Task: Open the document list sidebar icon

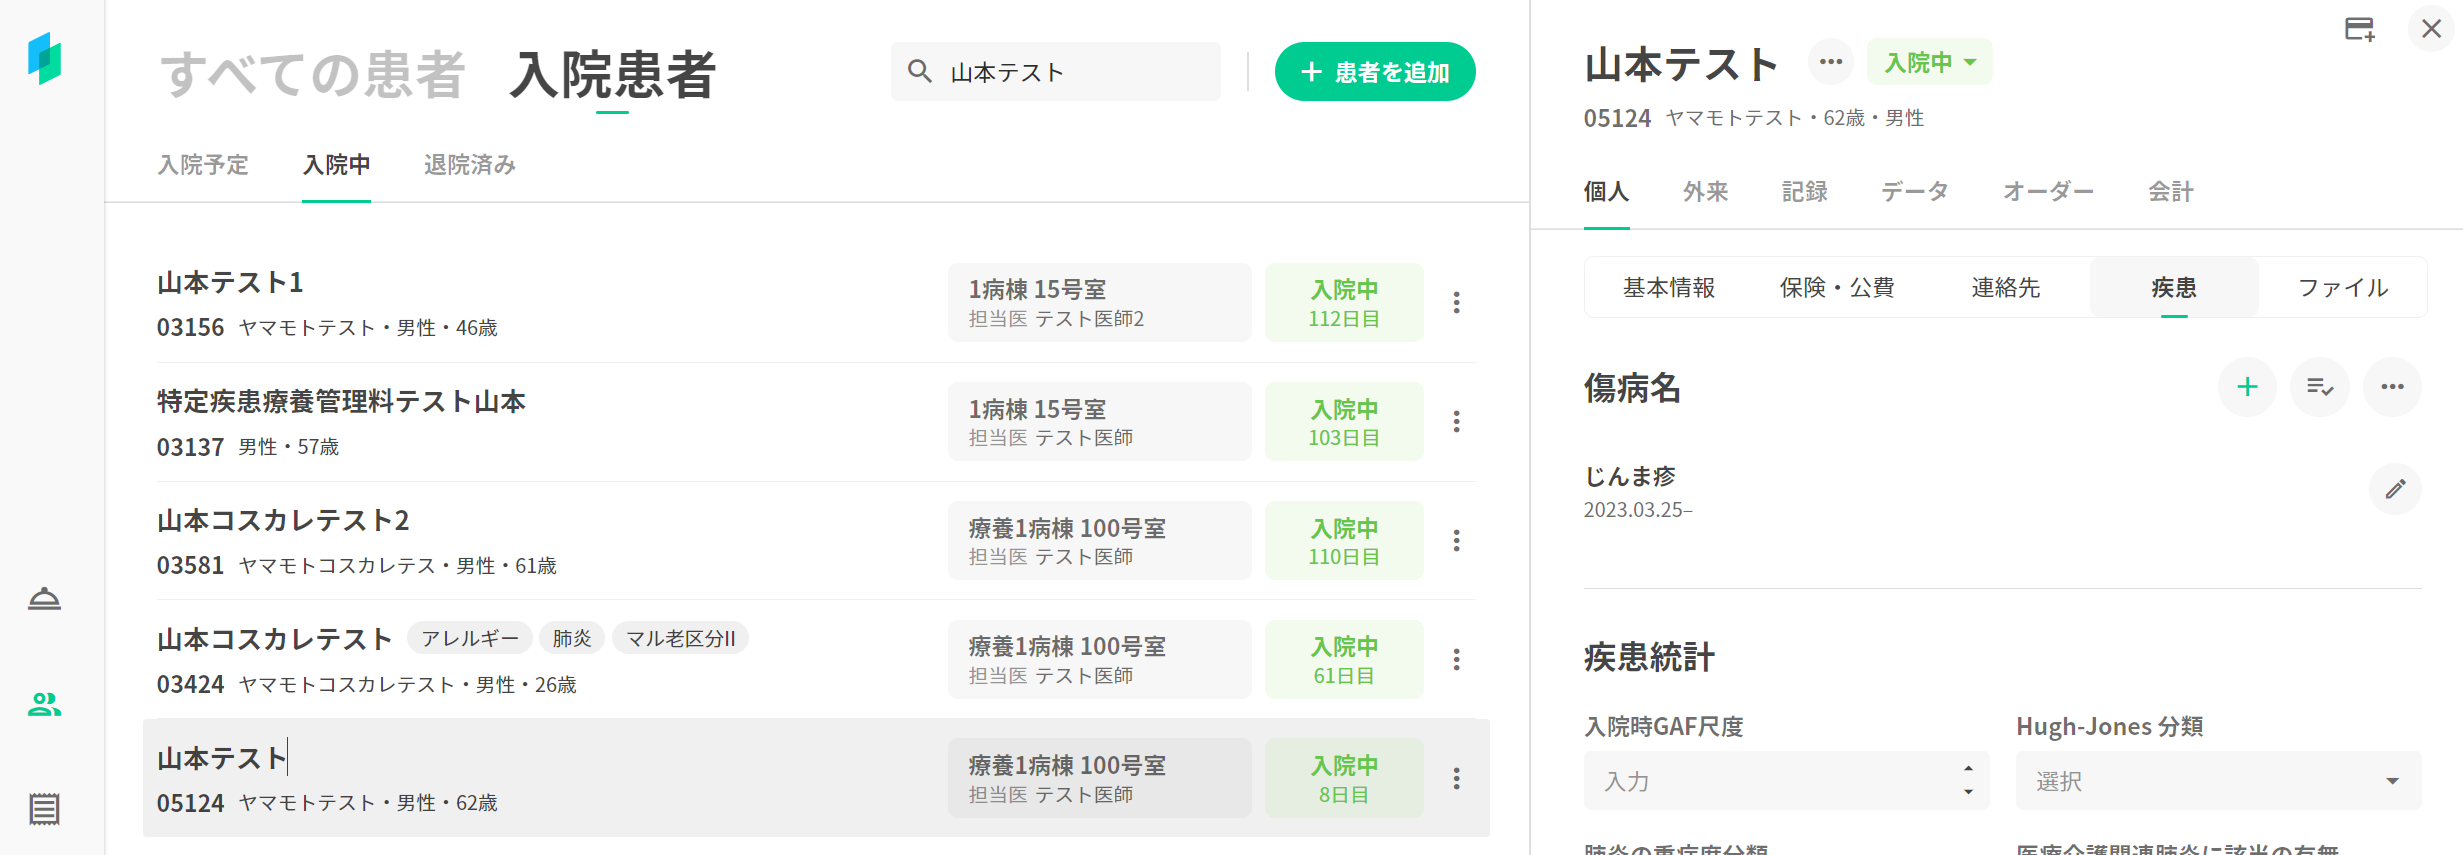Action: pos(44,808)
